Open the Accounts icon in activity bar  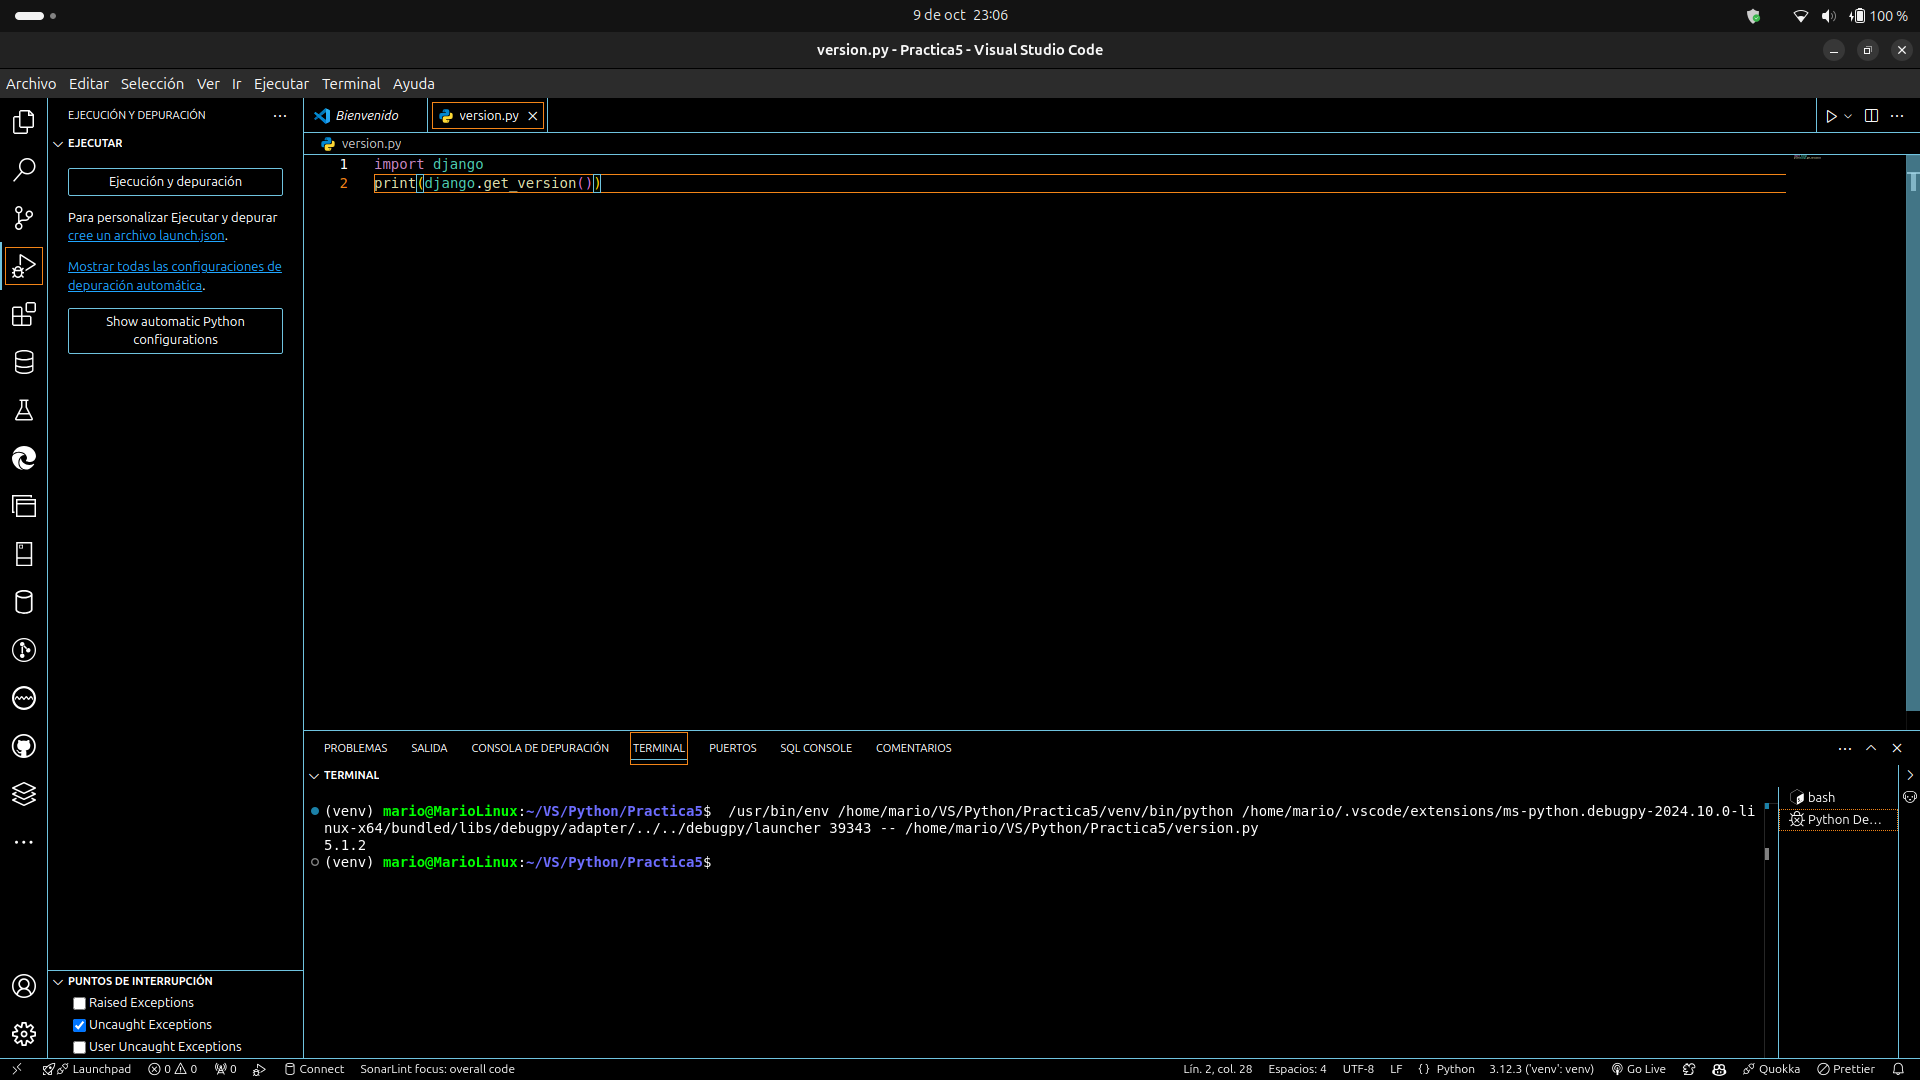tap(24, 986)
